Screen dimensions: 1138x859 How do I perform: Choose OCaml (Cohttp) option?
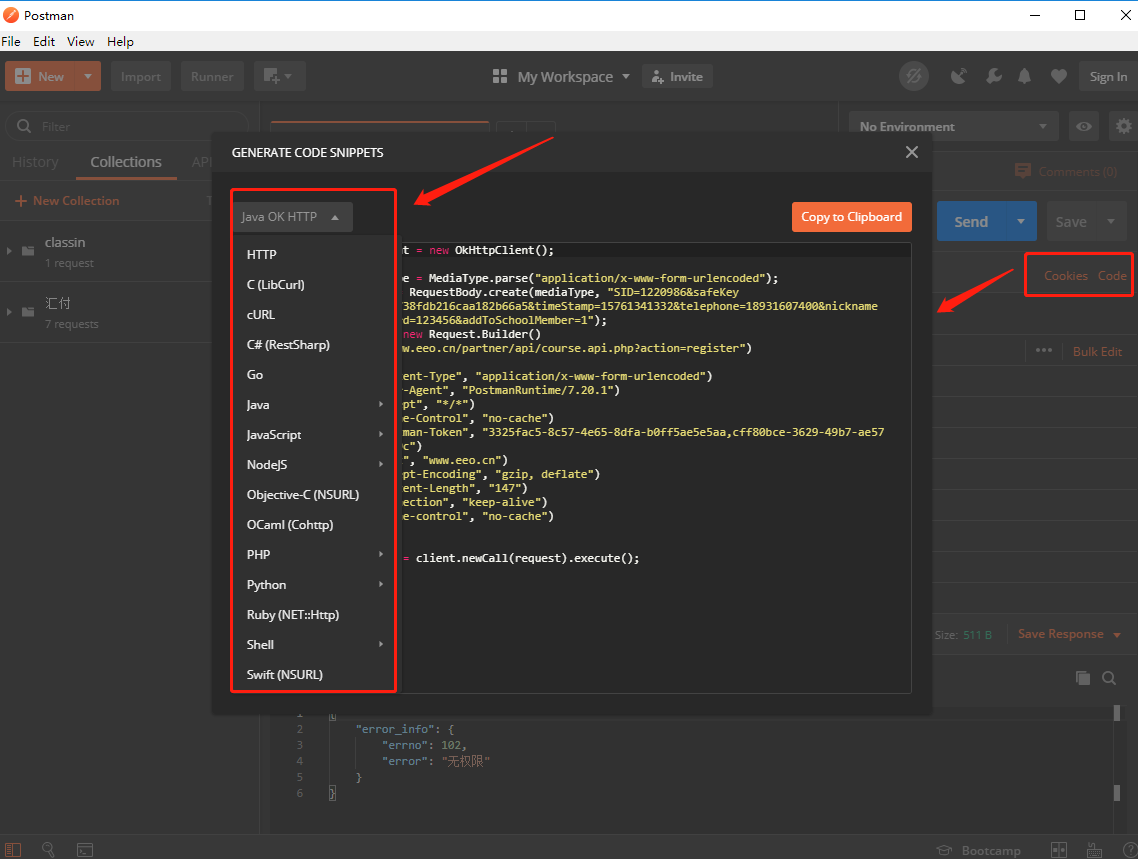pos(290,525)
